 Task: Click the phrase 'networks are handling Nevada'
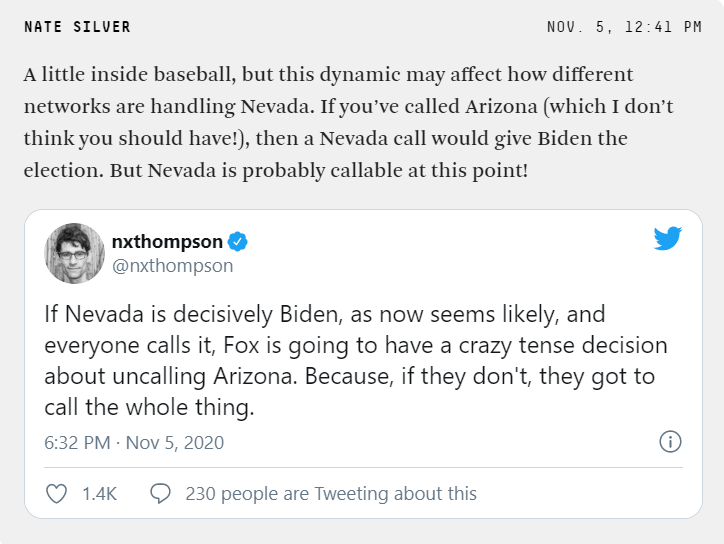[169, 107]
